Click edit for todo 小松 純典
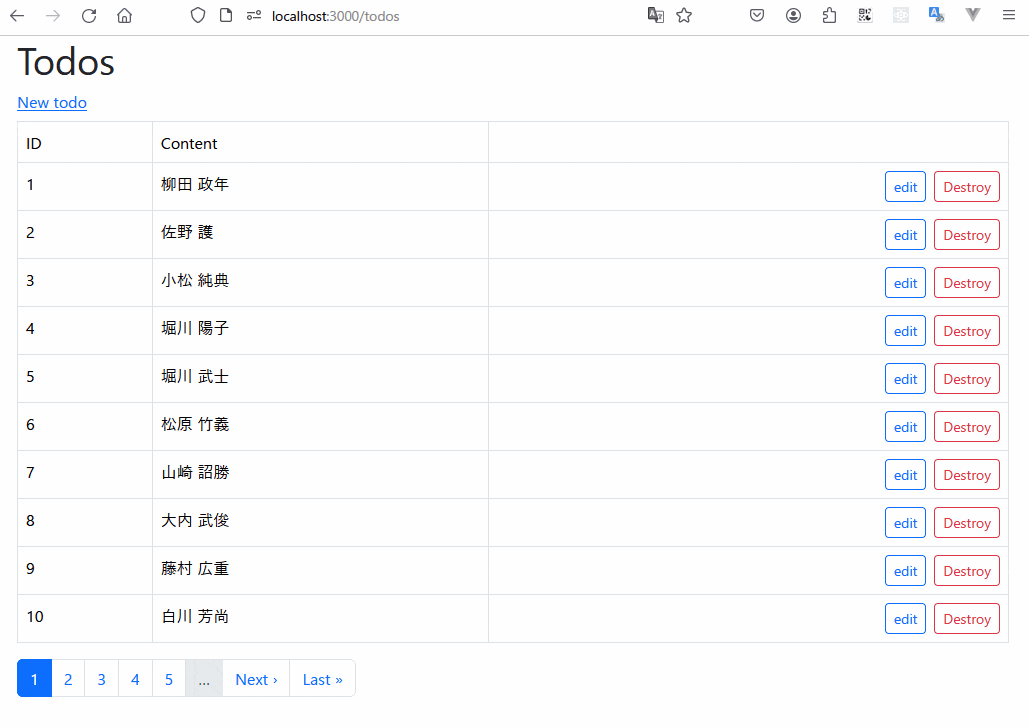 point(905,283)
